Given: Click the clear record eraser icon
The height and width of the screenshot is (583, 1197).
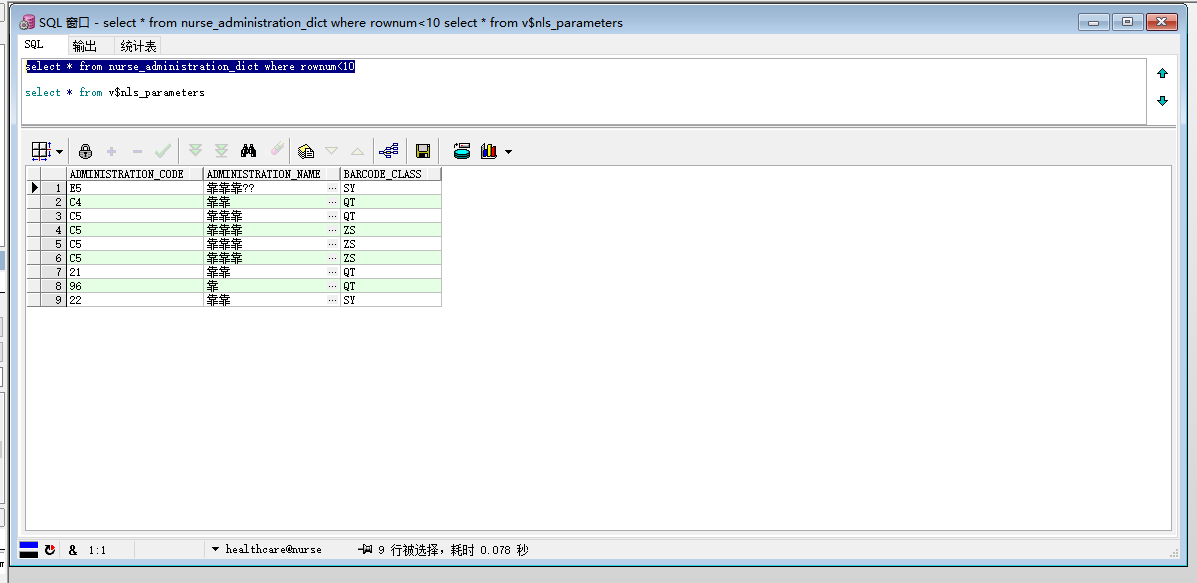Looking at the screenshot, I should 276,150.
